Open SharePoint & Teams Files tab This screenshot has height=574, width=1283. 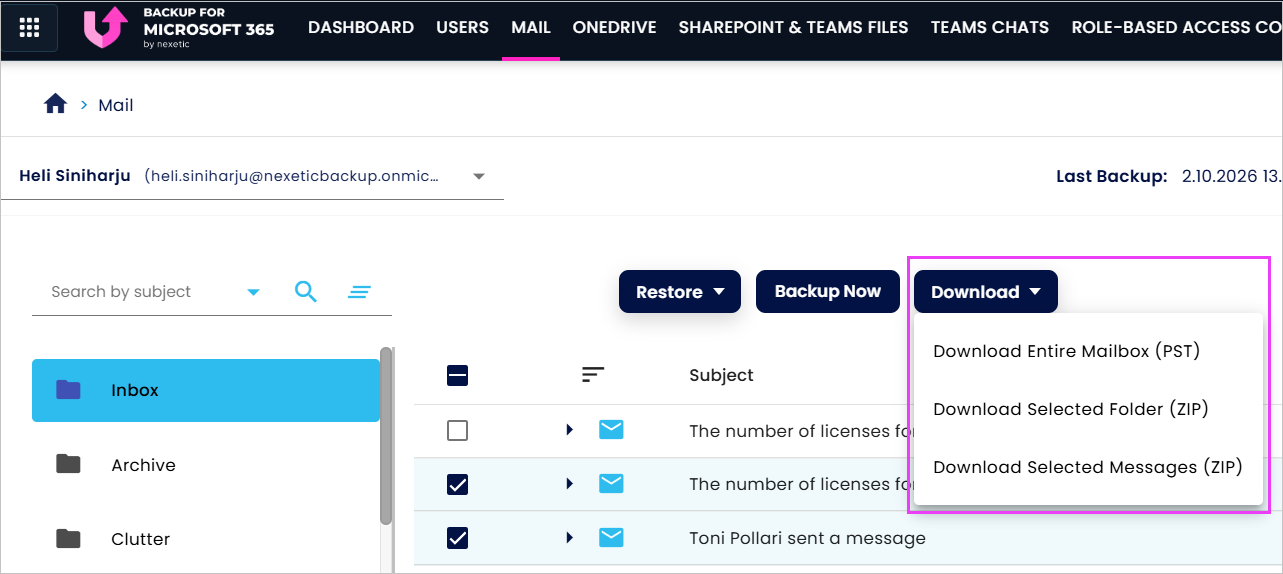(794, 28)
